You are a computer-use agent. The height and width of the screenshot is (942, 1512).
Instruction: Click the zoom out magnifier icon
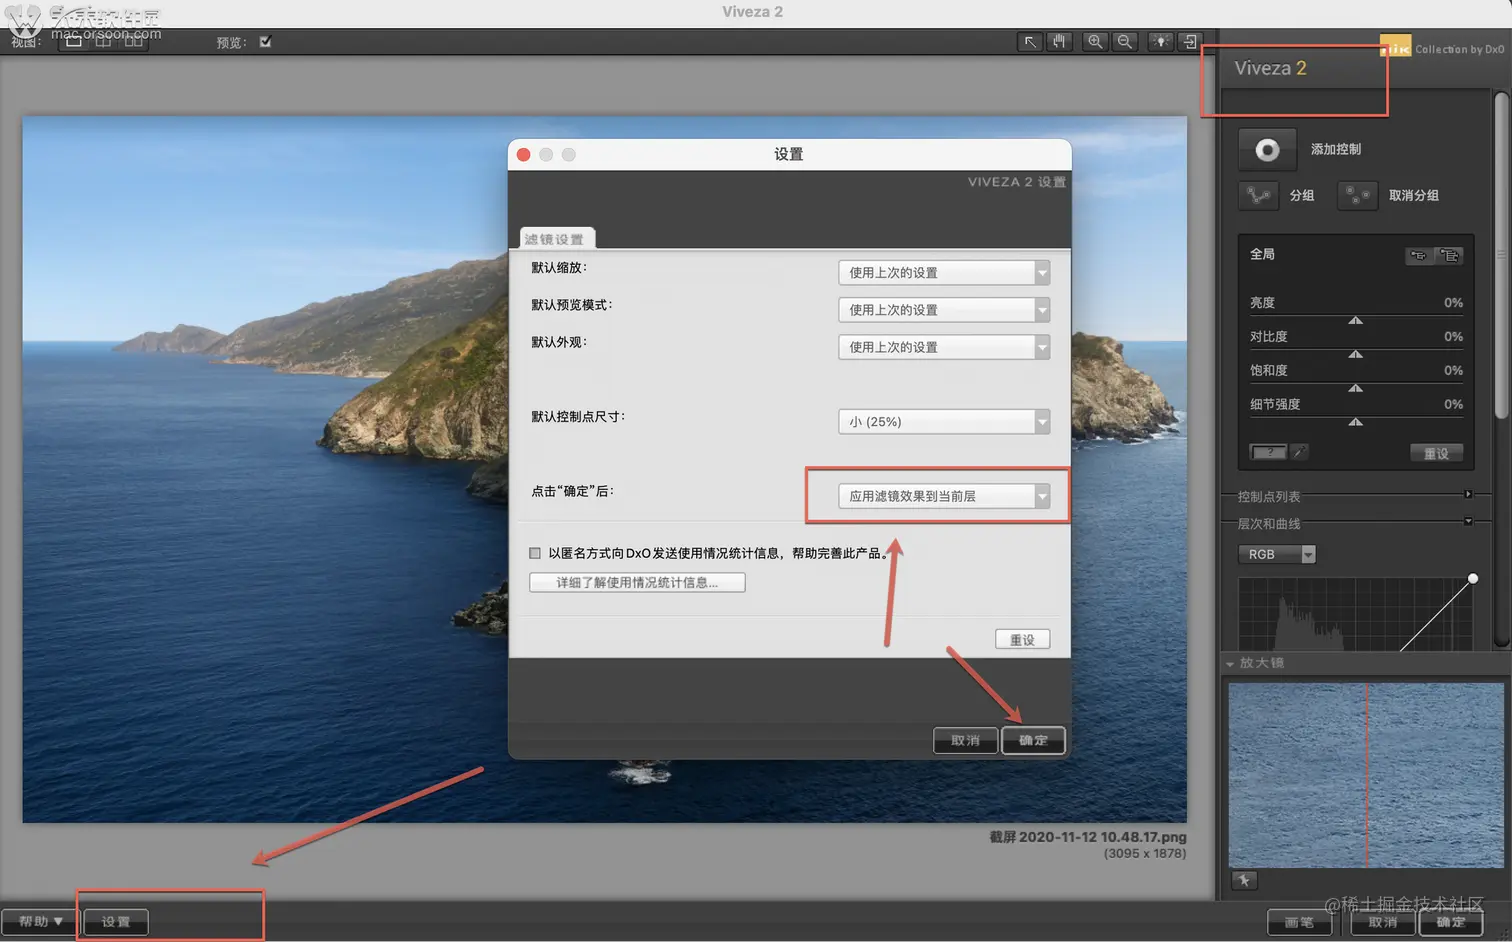click(x=1125, y=42)
